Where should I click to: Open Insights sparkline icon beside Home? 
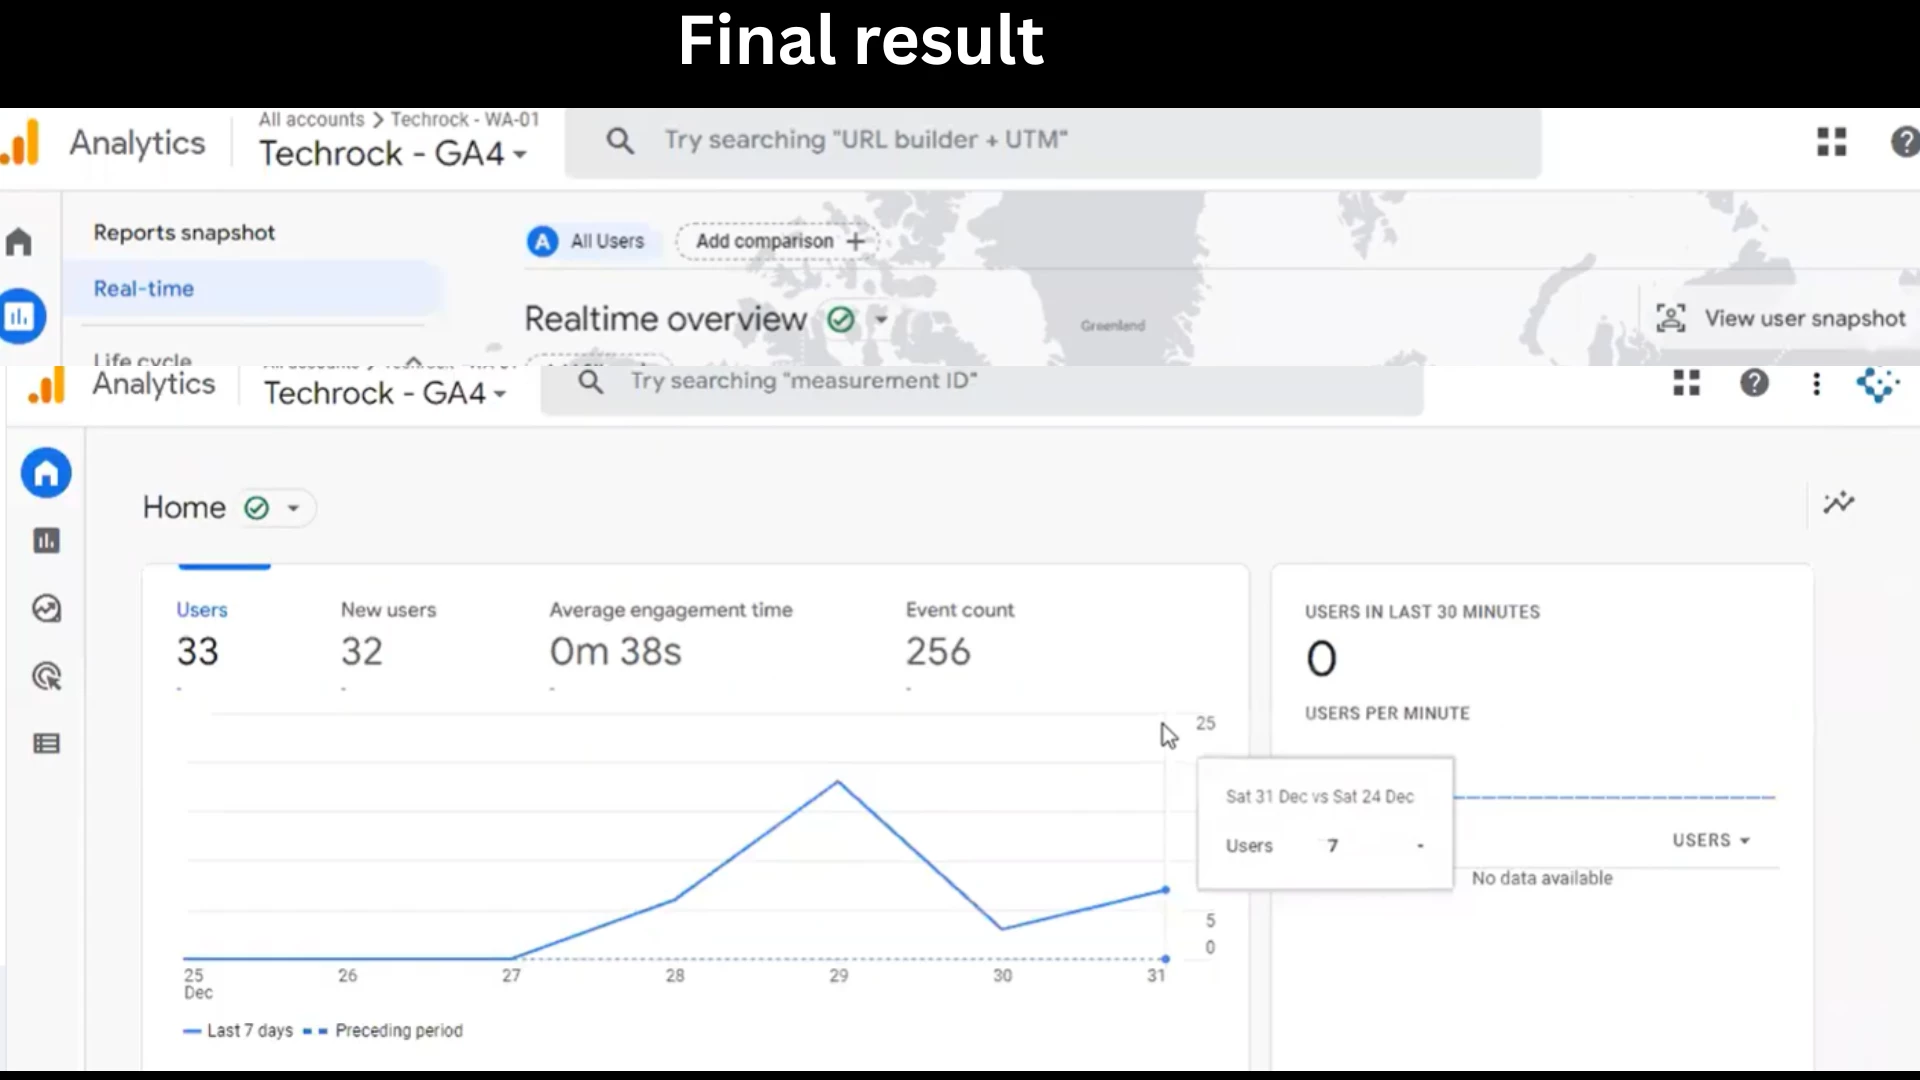1838,502
